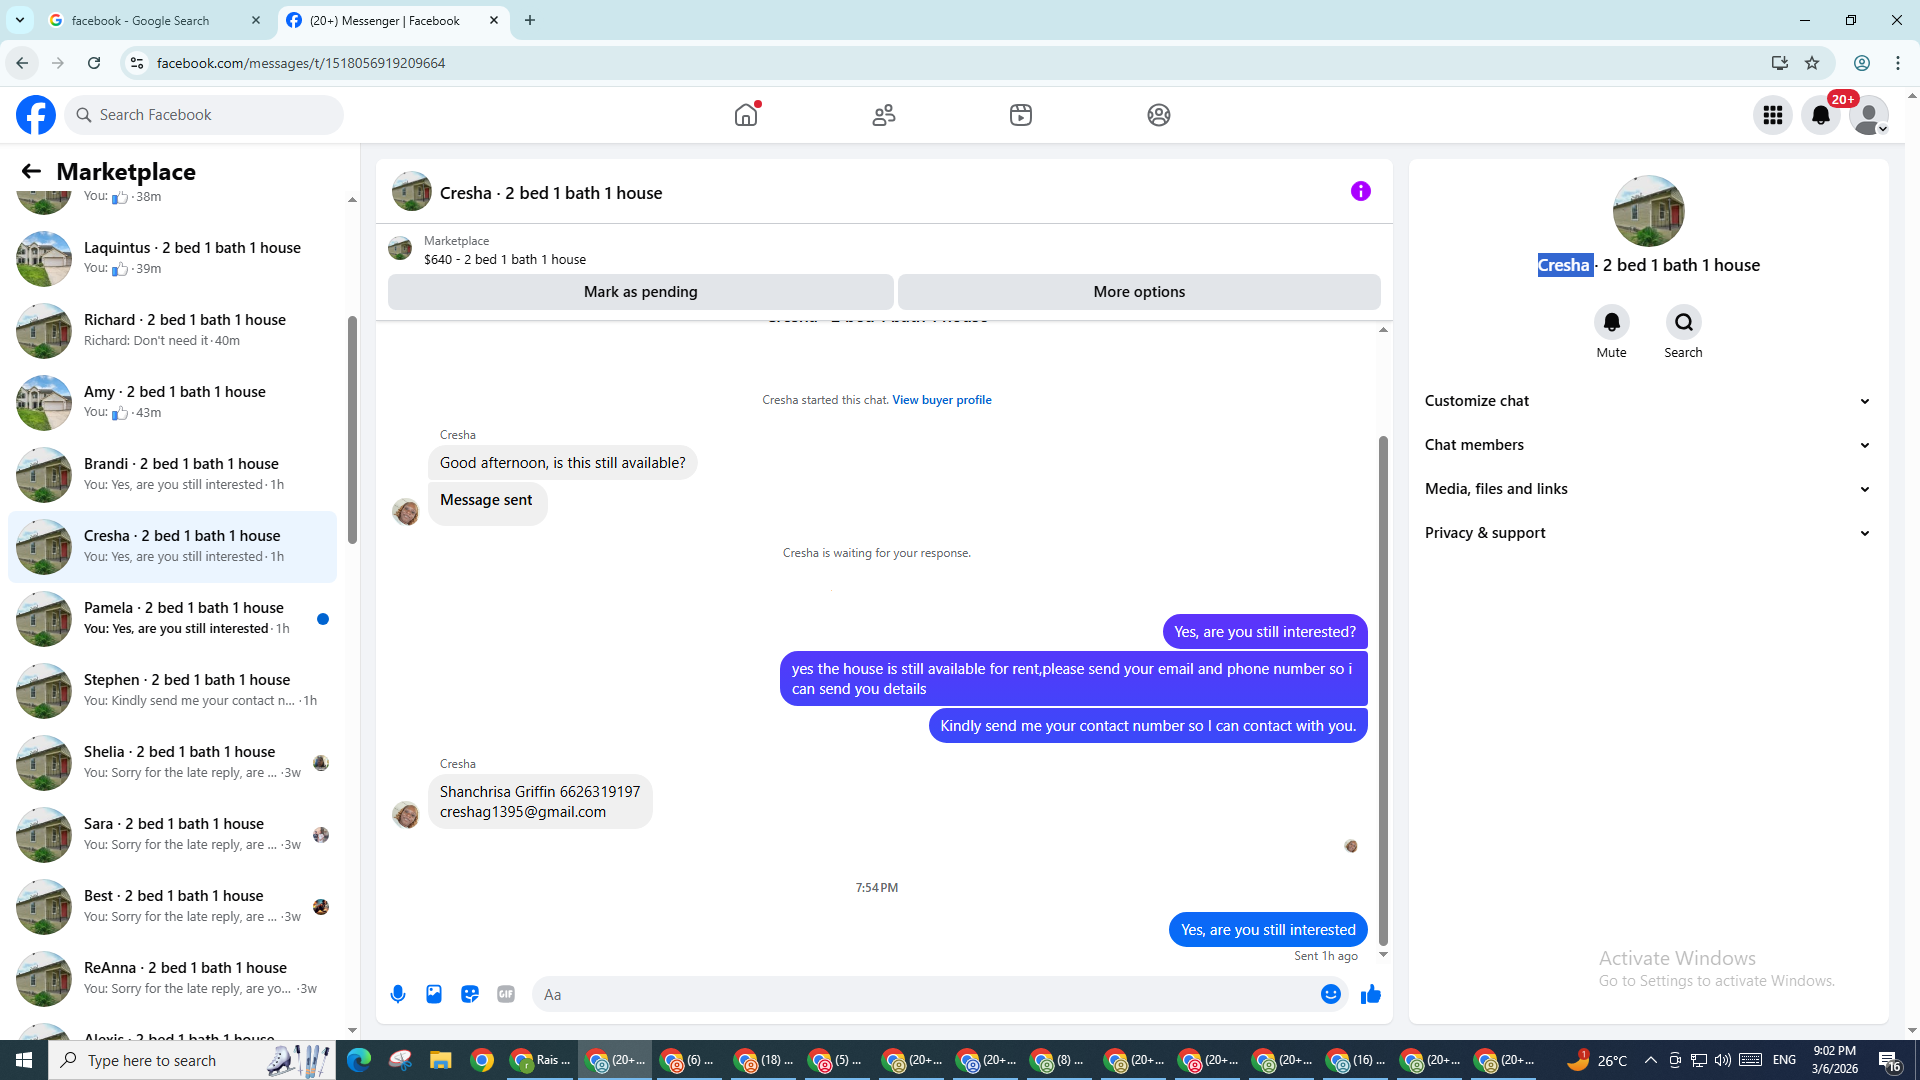1920x1080 pixels.
Task: Click the chat messages scrollbar
Action: [1383, 690]
